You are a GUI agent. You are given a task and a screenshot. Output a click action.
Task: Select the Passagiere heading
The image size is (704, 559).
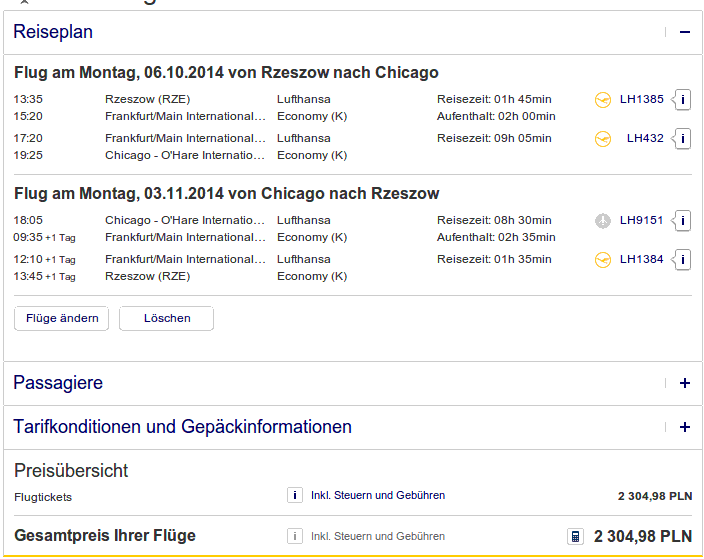(58, 383)
